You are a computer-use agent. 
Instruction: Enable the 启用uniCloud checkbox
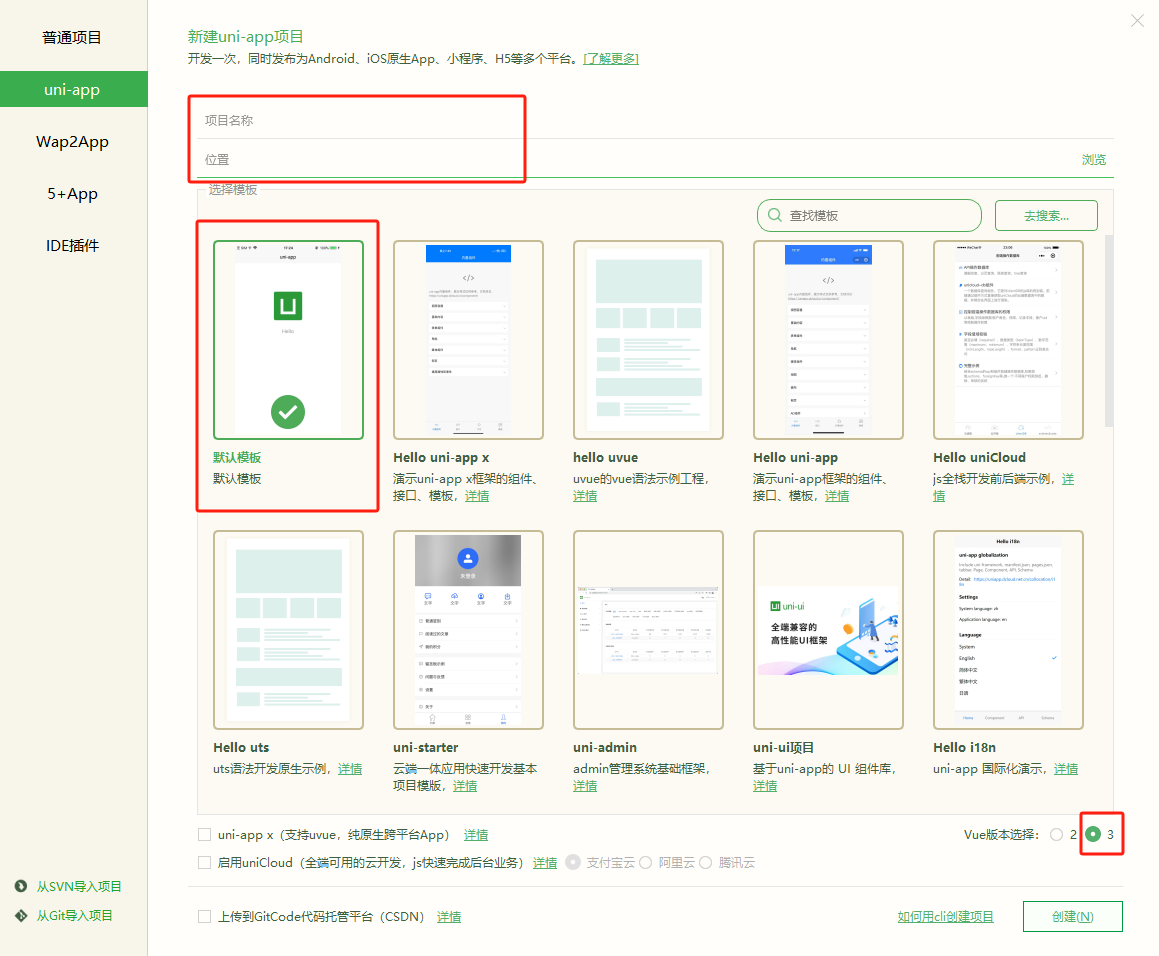click(205, 863)
